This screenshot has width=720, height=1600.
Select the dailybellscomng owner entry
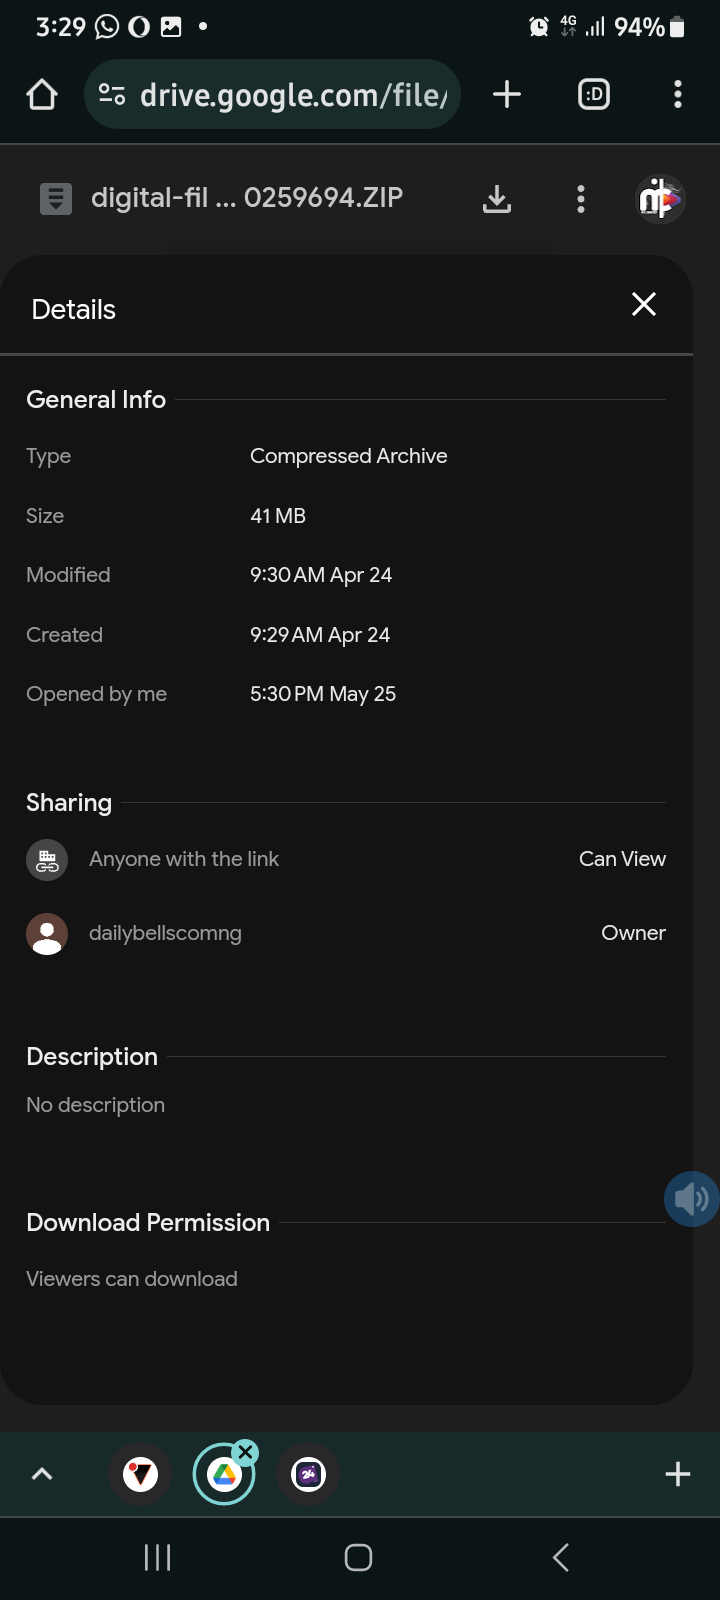pos(165,933)
